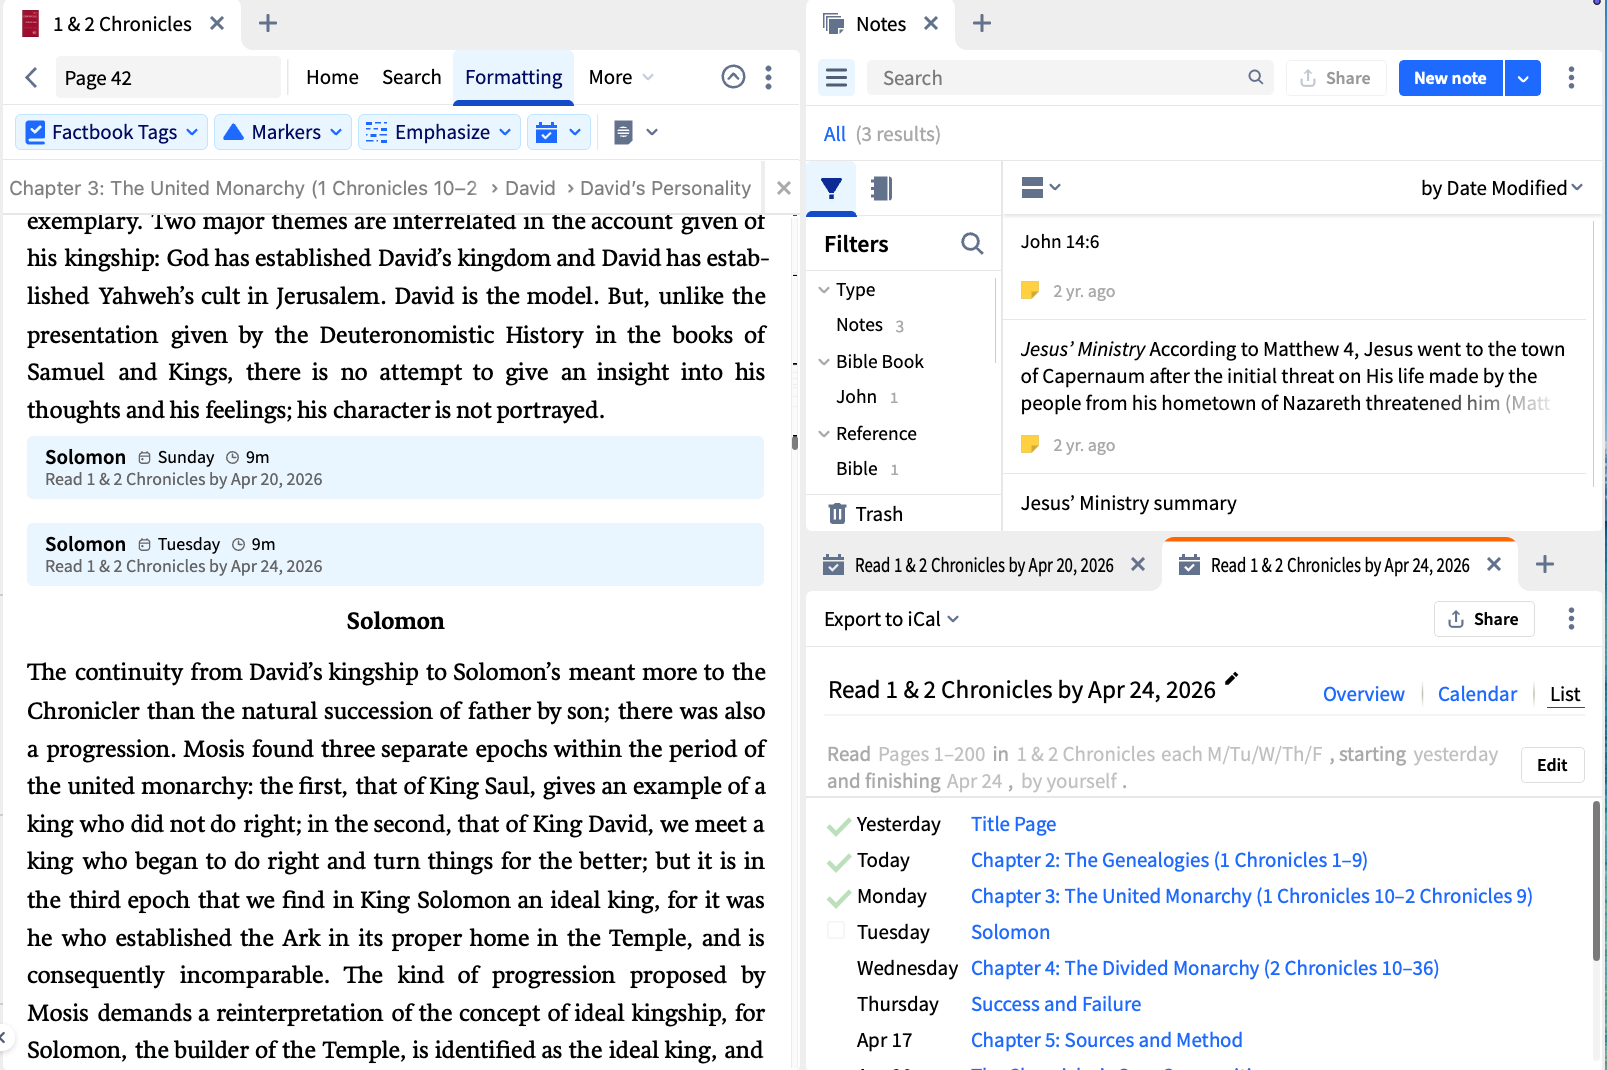This screenshot has width=1607, height=1070.
Task: Click the reading plan list scrollbar
Action: (1596, 880)
